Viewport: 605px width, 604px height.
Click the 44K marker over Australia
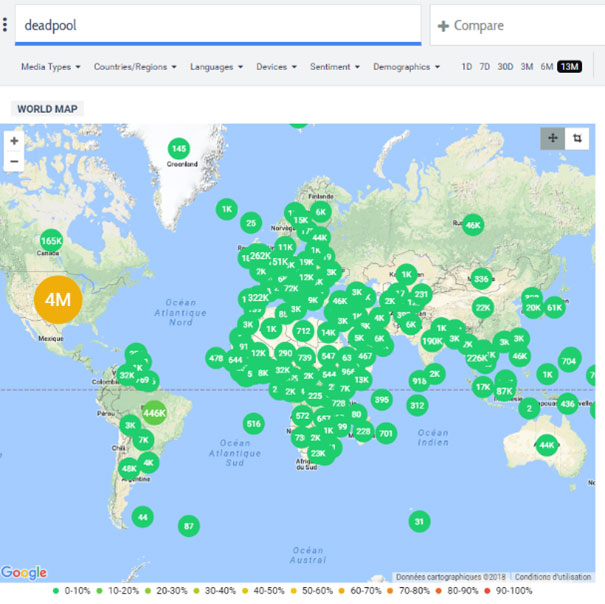click(x=546, y=445)
